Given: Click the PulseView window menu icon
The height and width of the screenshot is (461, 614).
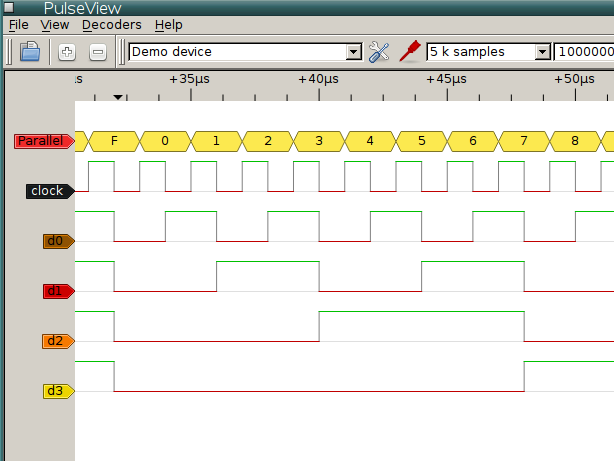Looking at the screenshot, I should [x=9, y=7].
